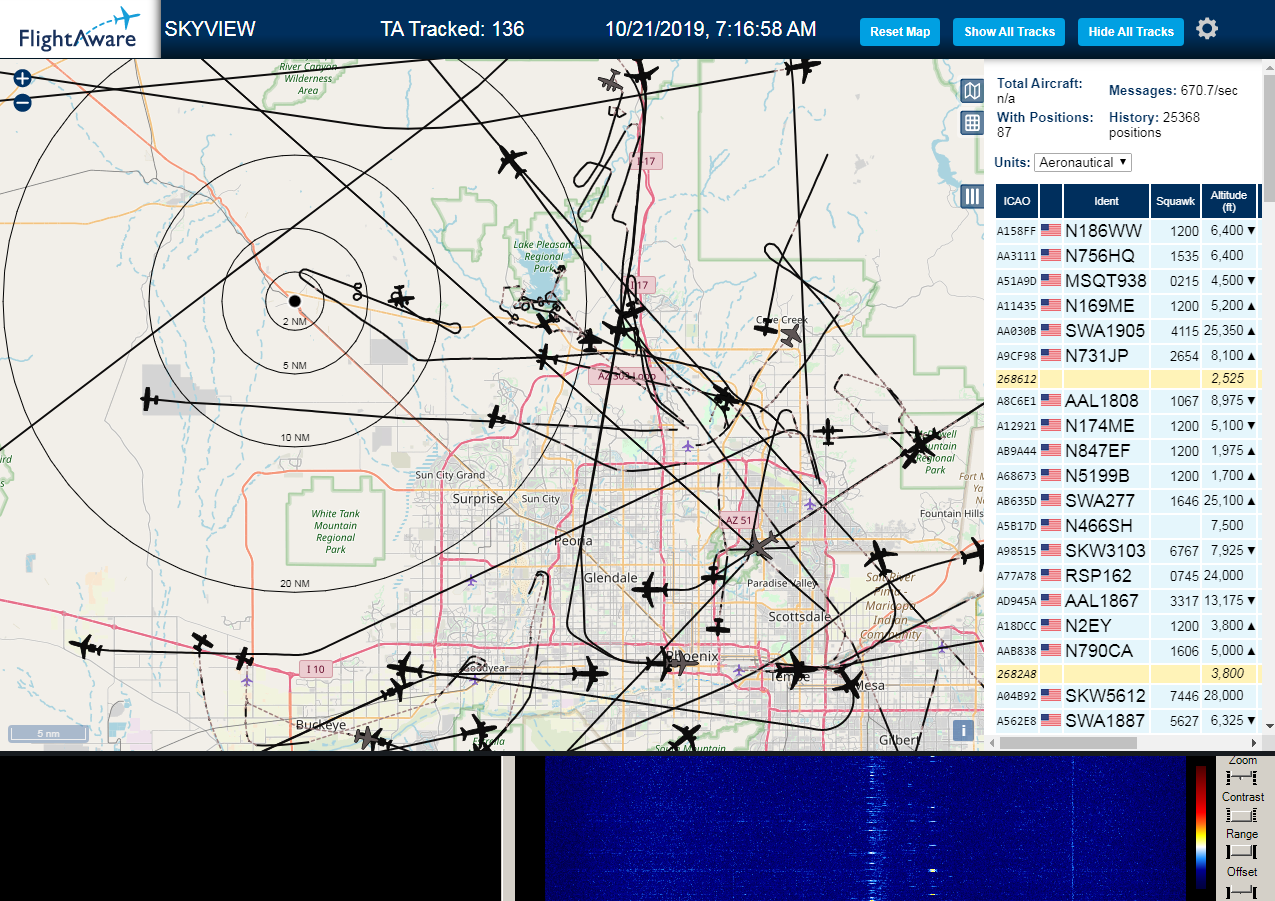Select the SWA277 aircraft row
Viewport: 1275px width, 901px height.
coord(1129,501)
